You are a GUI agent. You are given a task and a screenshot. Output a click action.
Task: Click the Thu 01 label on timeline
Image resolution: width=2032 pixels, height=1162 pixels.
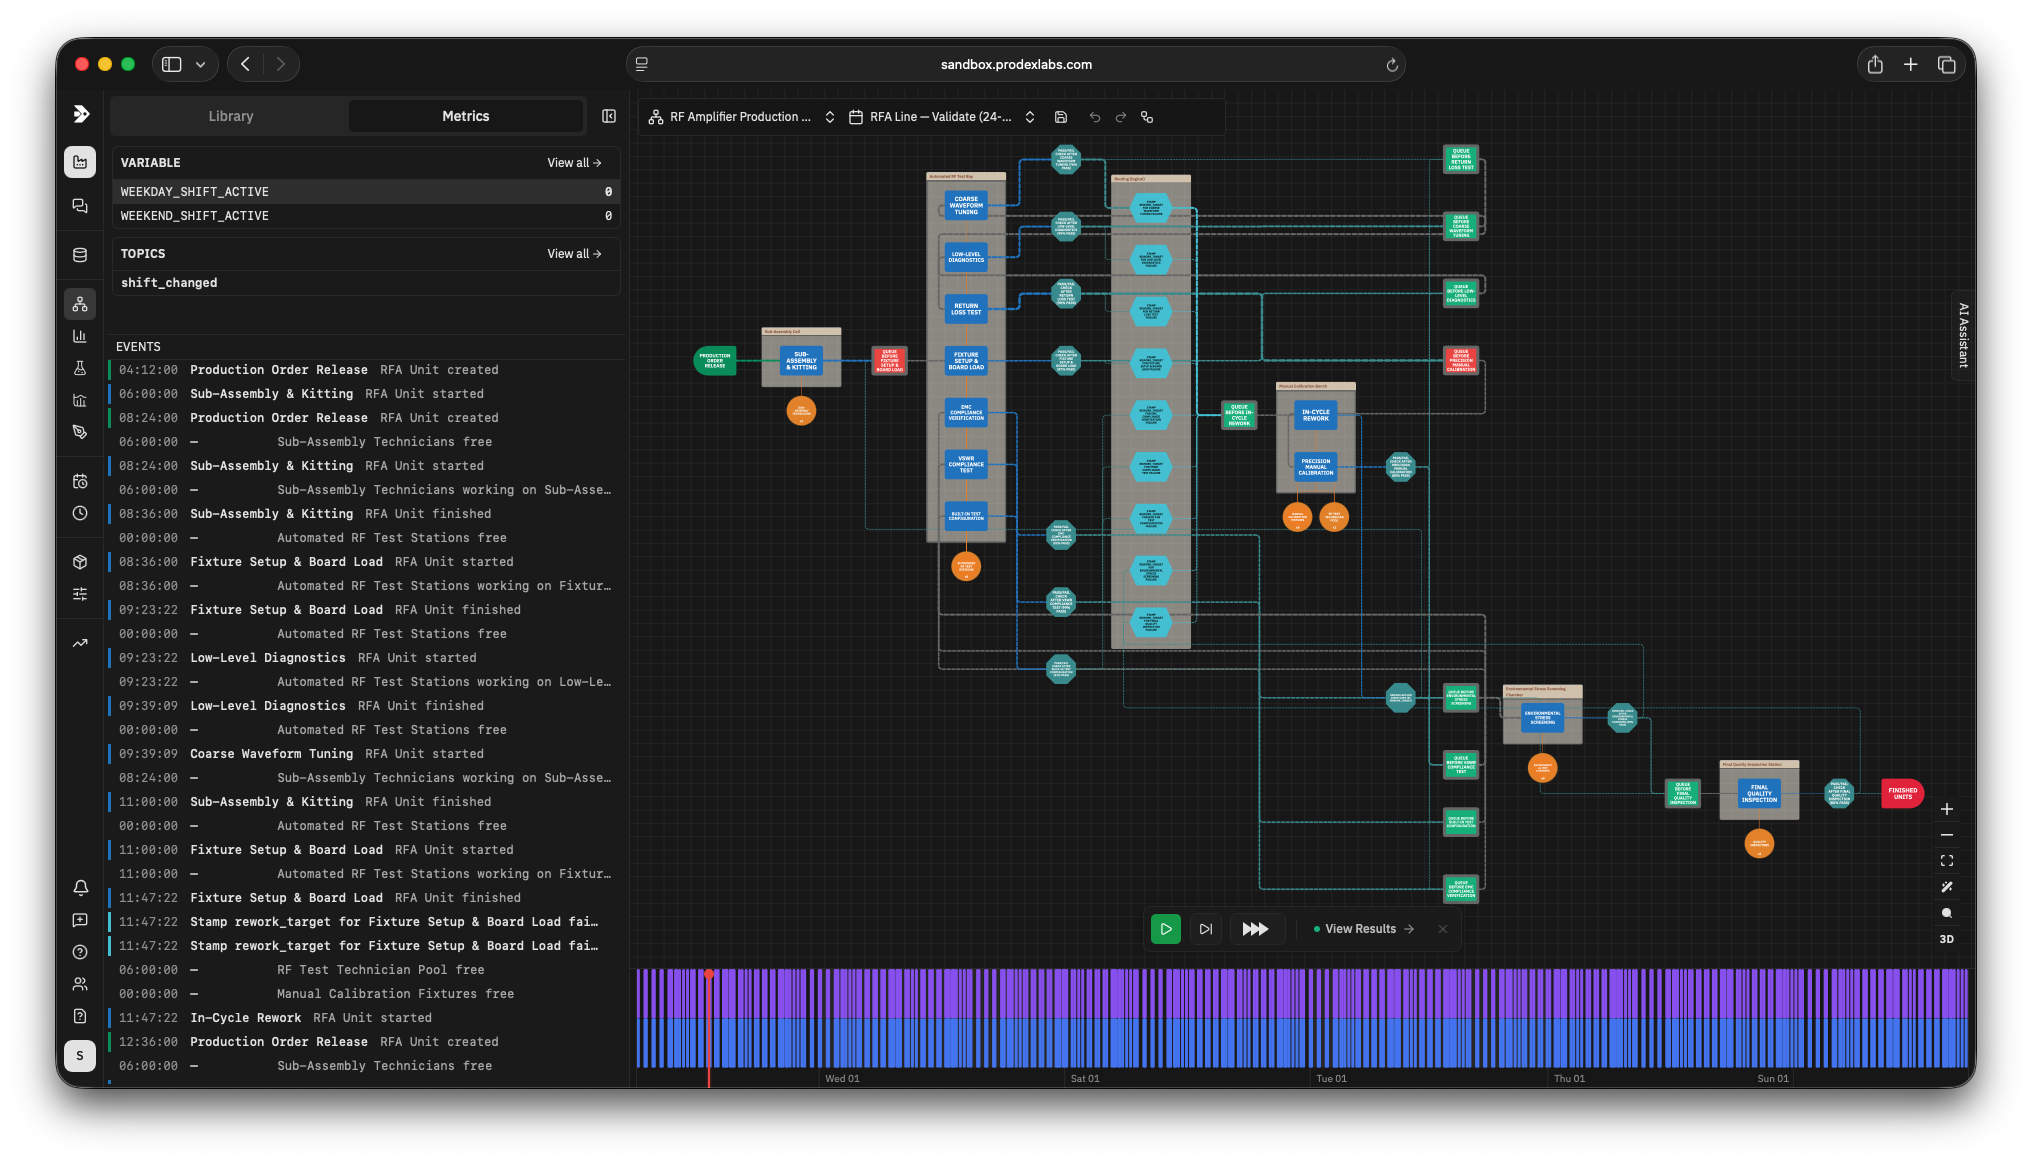coord(1570,1079)
